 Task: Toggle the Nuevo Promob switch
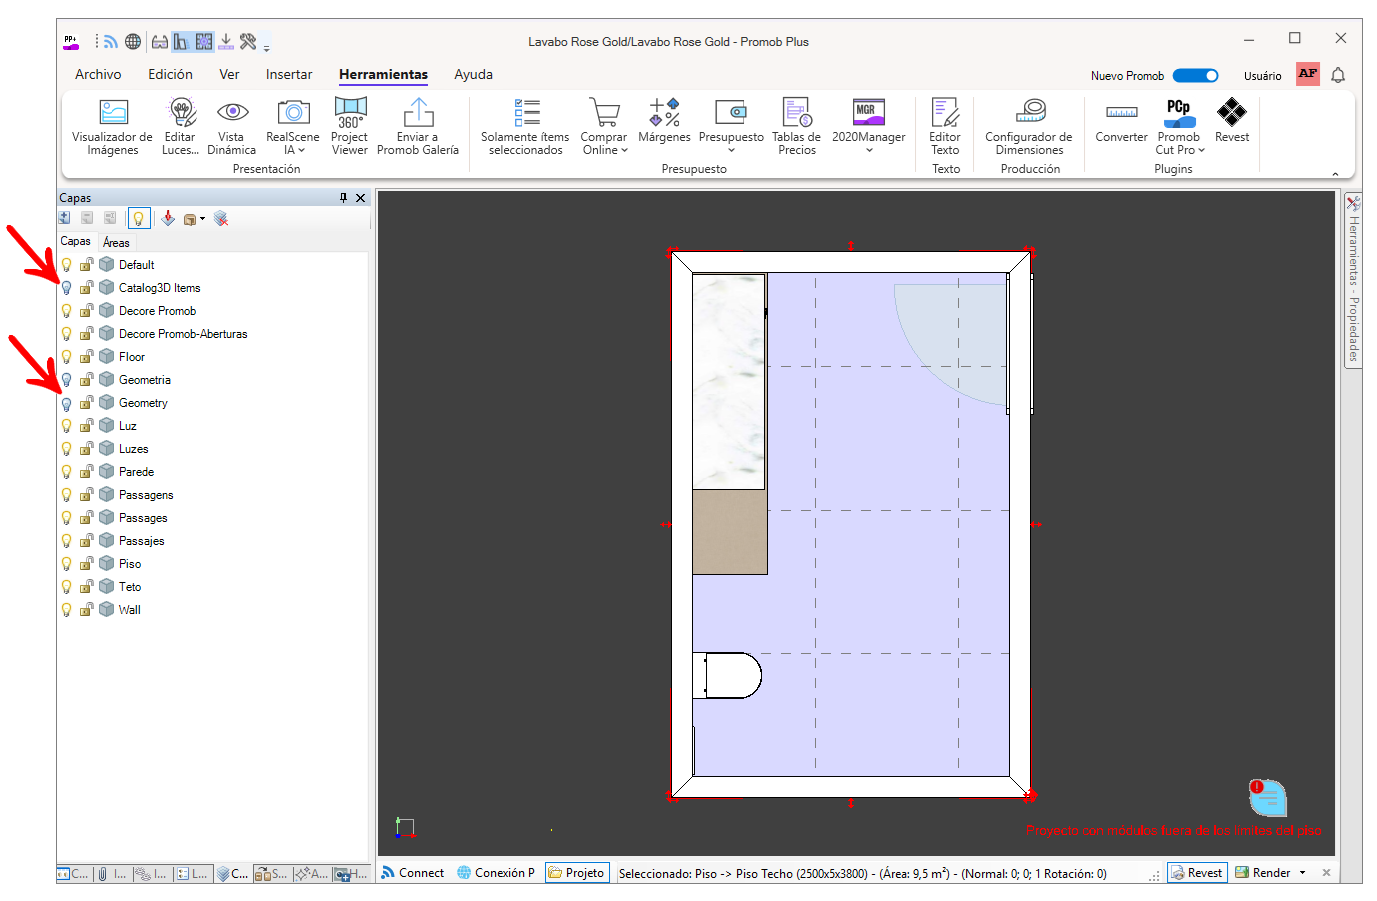click(1195, 76)
